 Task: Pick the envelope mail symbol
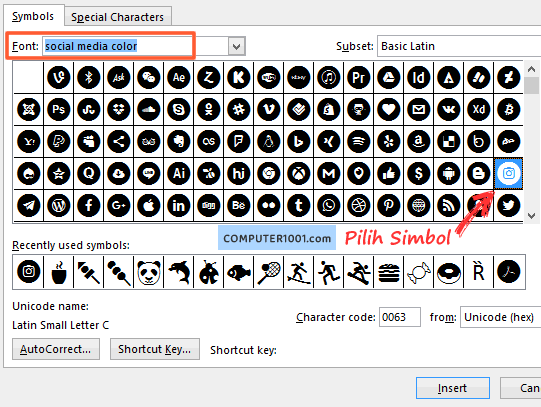(x=419, y=109)
